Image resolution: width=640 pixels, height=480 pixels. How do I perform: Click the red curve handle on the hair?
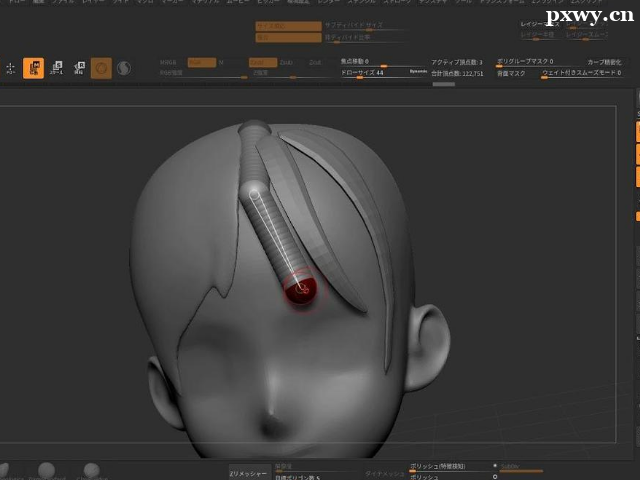tap(300, 289)
